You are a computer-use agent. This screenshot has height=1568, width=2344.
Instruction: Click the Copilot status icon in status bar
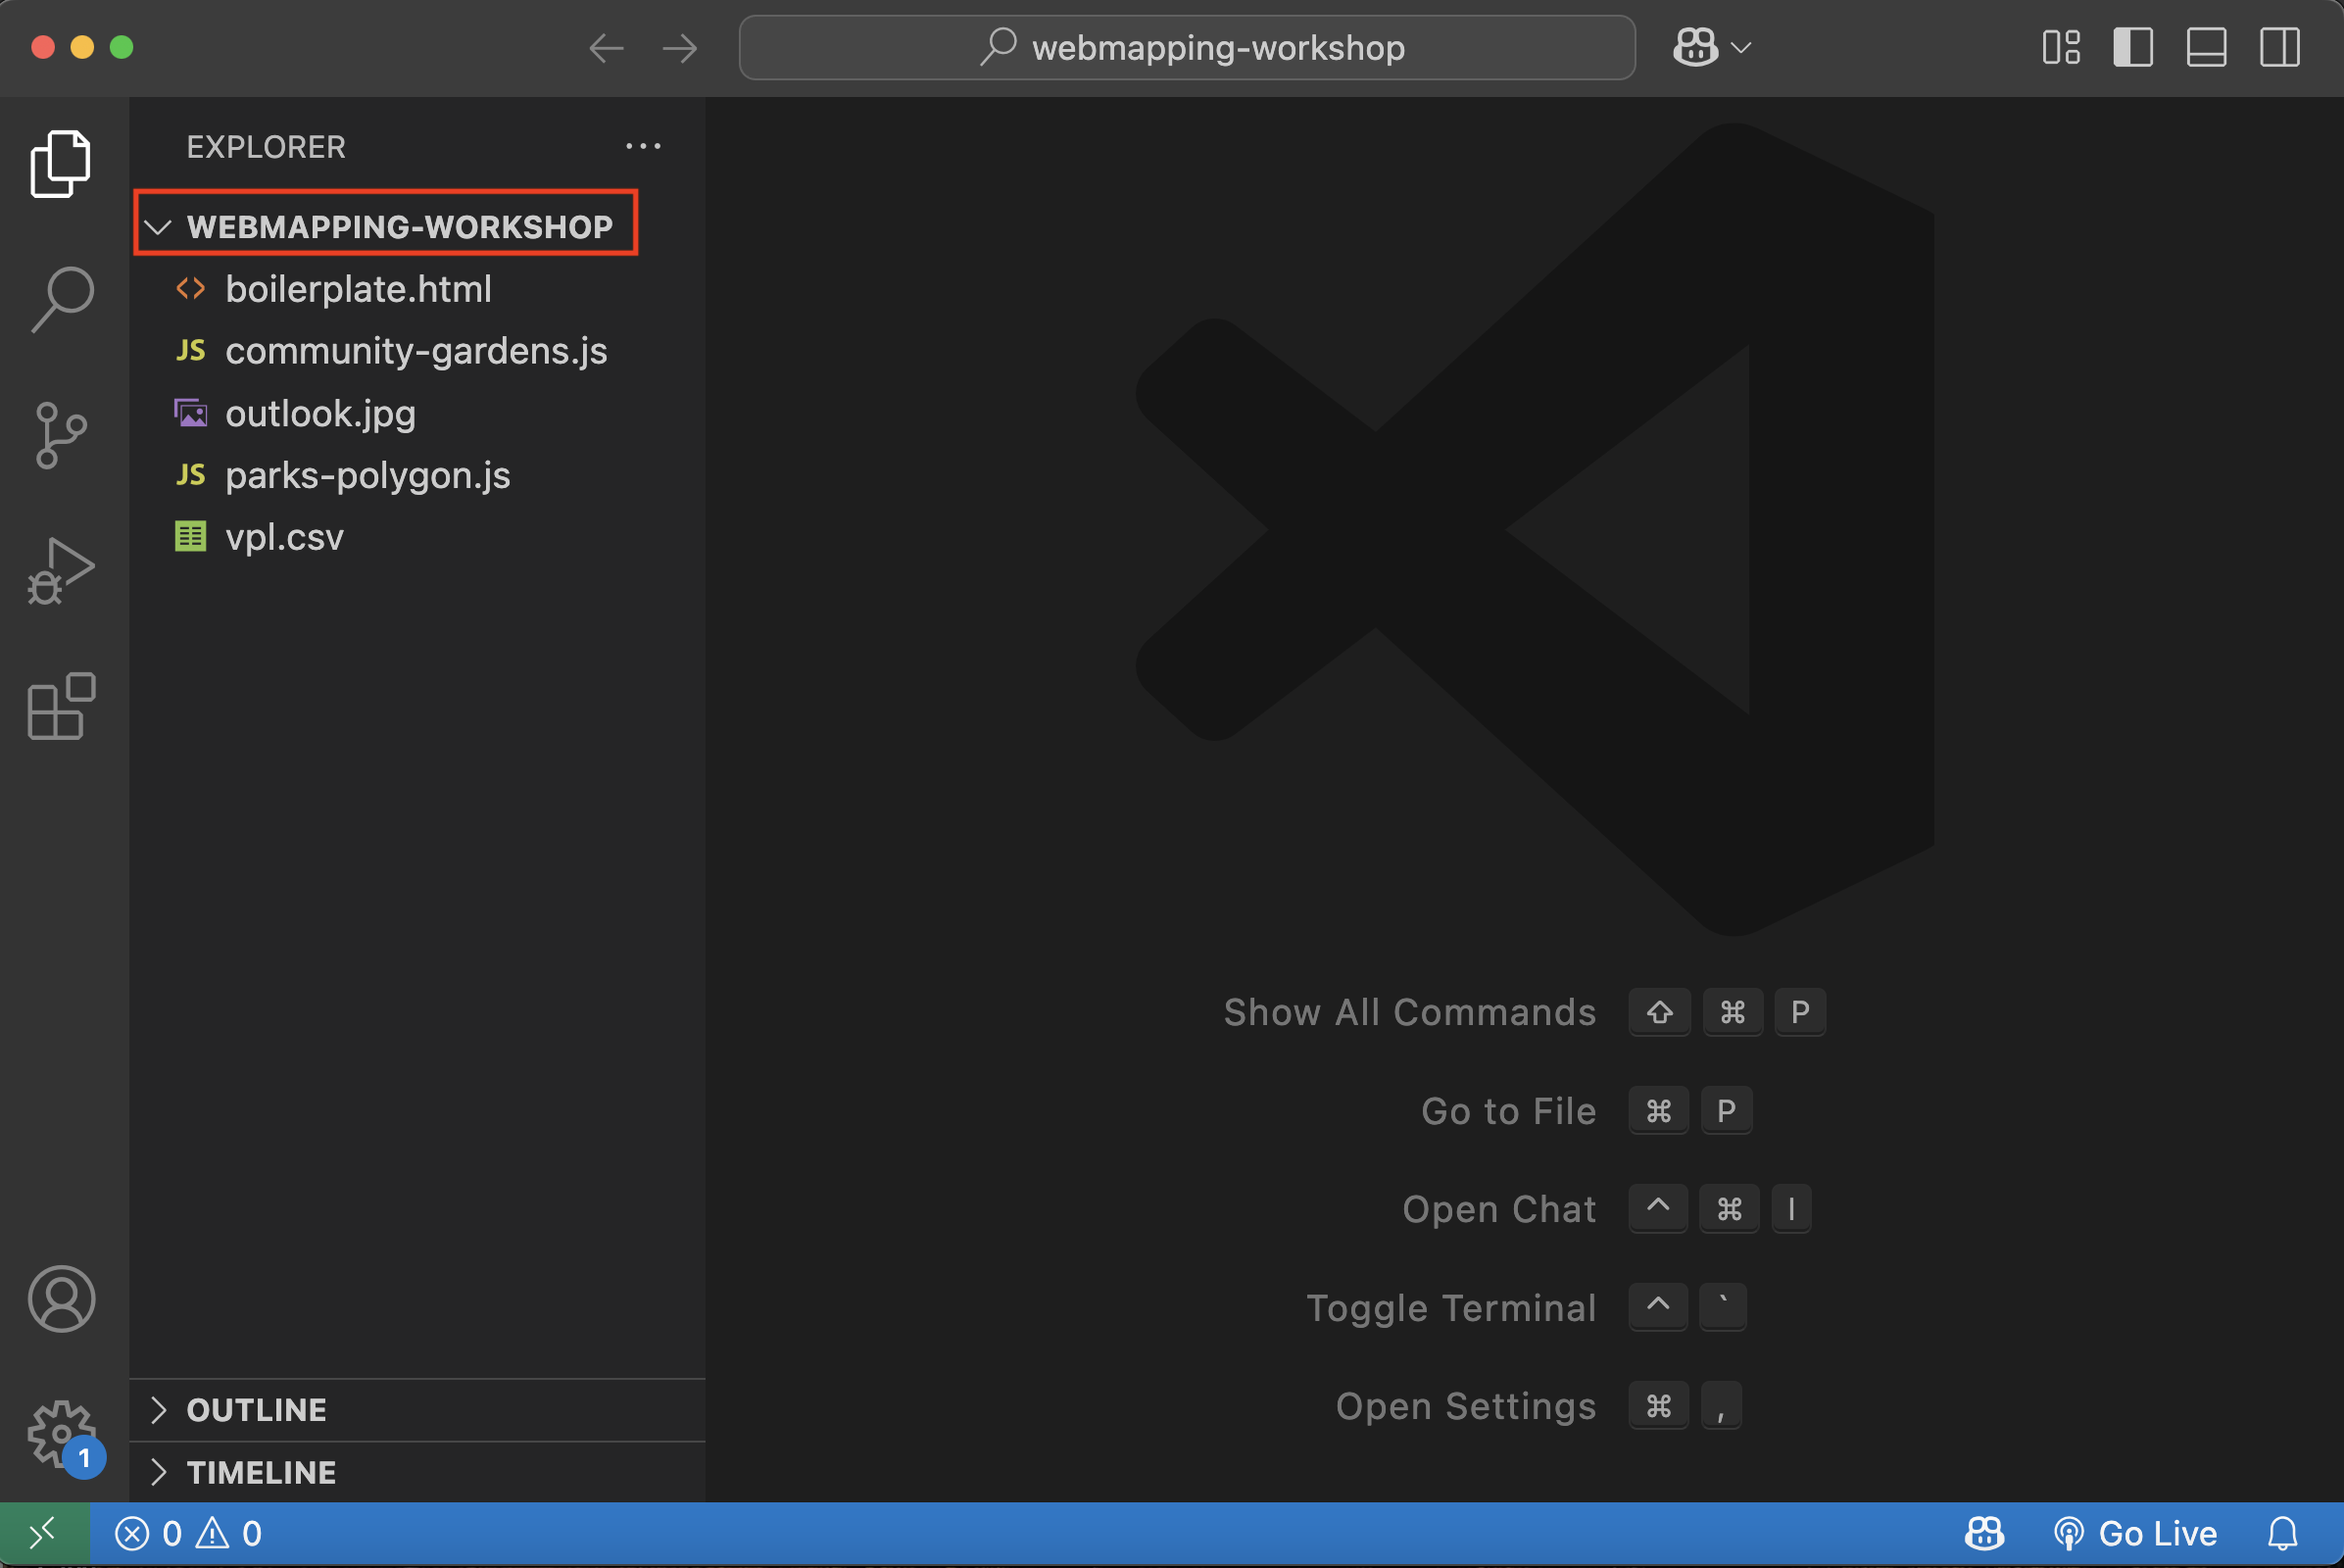(1984, 1534)
